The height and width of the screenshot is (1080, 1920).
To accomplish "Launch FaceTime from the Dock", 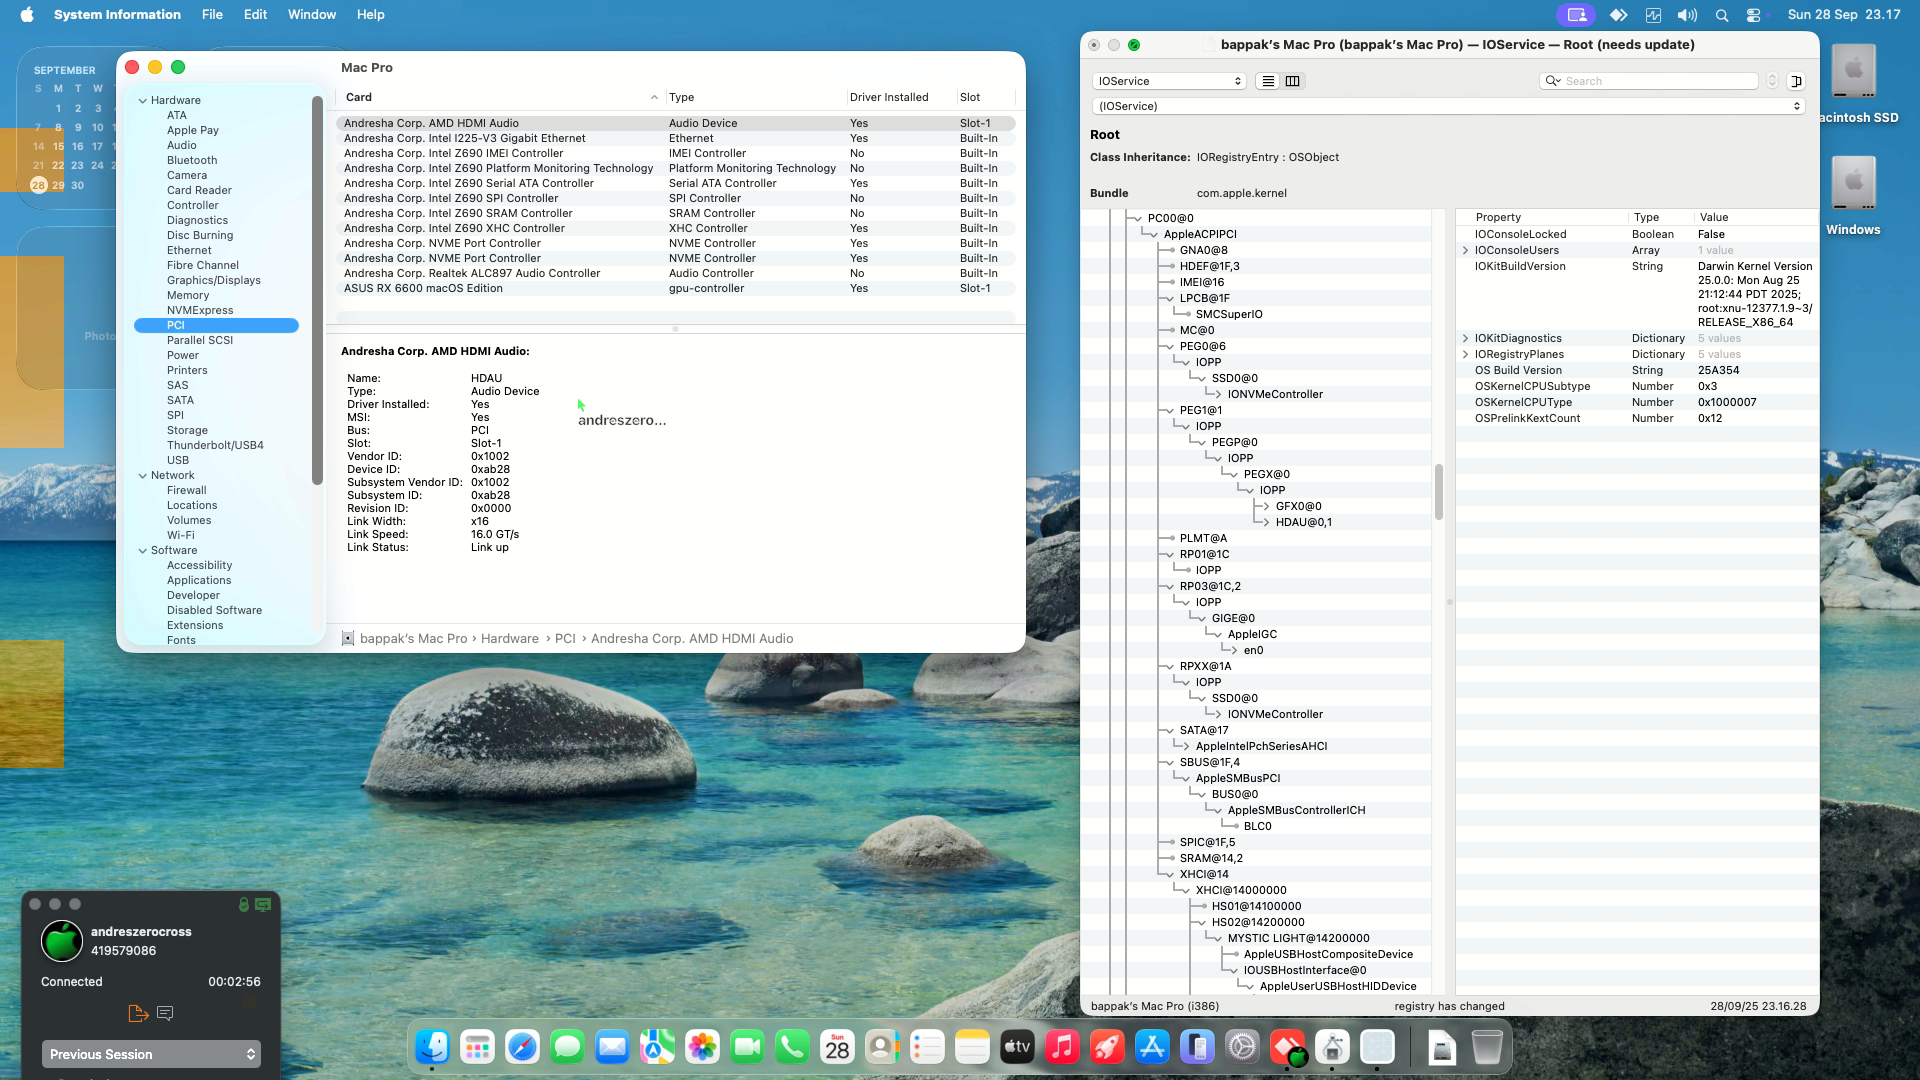I will [x=747, y=1047].
